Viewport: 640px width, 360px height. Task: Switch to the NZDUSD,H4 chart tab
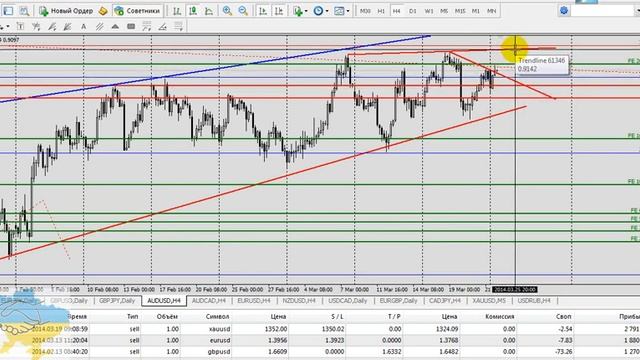(299, 301)
